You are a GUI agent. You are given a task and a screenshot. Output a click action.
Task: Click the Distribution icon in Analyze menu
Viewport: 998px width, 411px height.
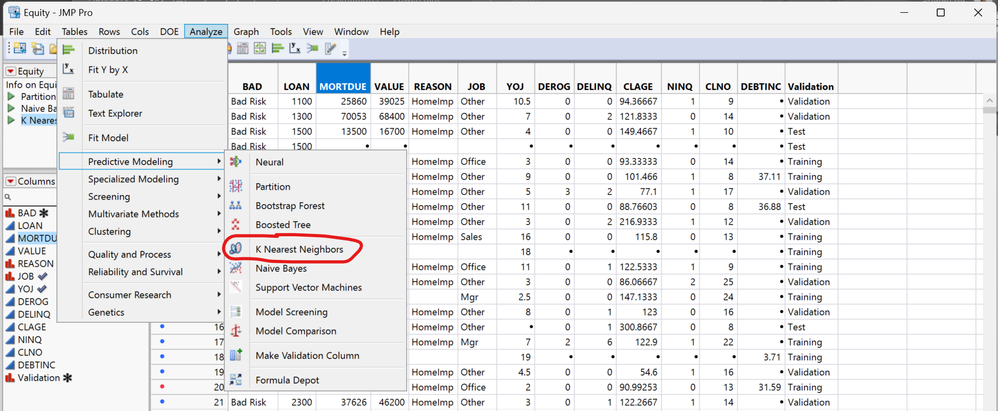68,51
